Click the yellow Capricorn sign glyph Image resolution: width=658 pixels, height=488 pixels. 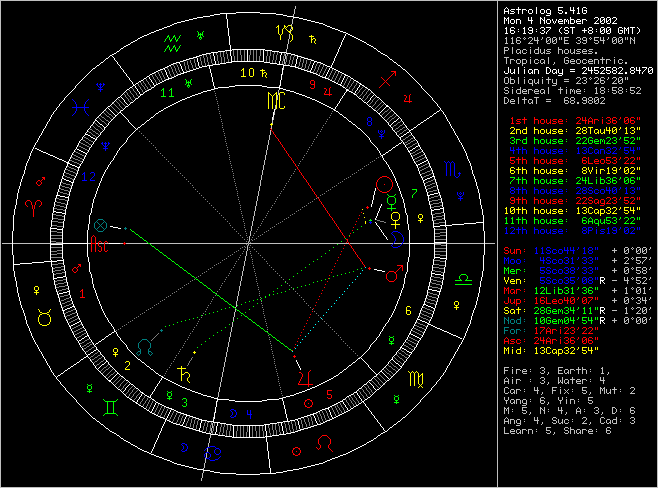click(287, 33)
